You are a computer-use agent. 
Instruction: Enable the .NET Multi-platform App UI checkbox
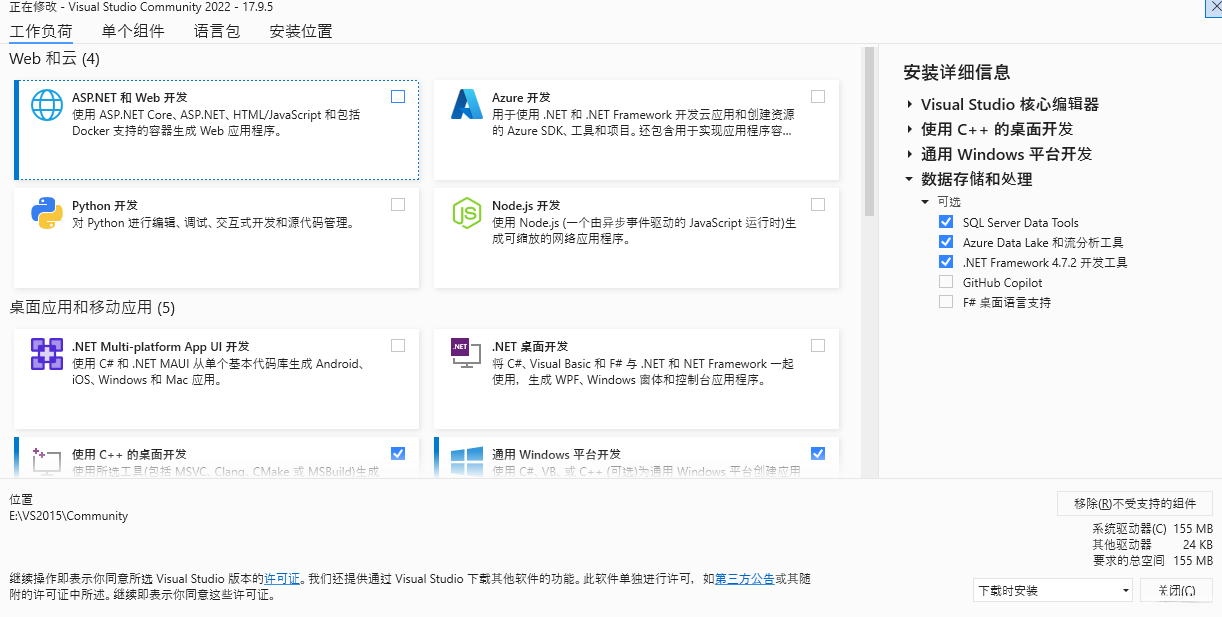tap(398, 346)
